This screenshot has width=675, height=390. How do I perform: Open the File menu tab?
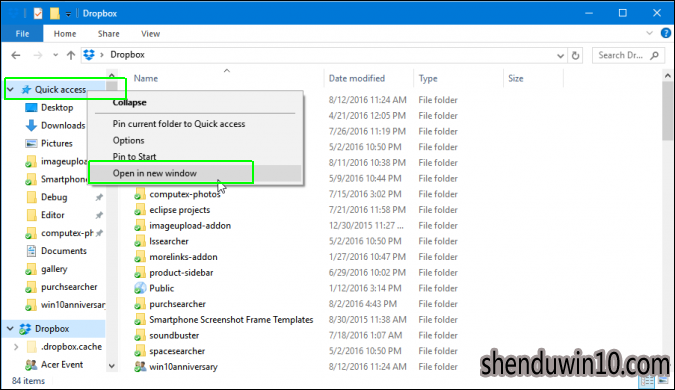click(22, 34)
